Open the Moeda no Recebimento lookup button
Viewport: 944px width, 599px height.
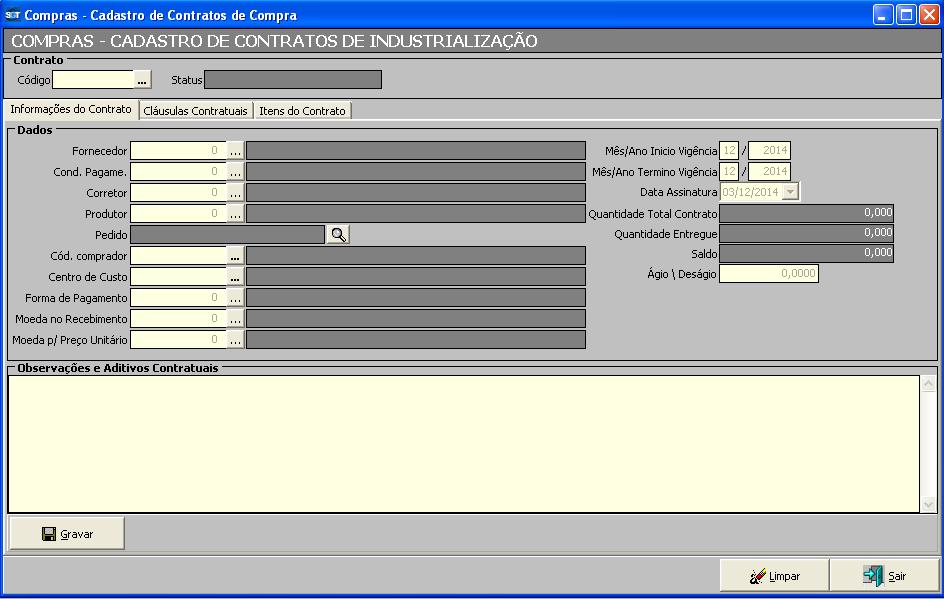pyautogui.click(x=235, y=319)
